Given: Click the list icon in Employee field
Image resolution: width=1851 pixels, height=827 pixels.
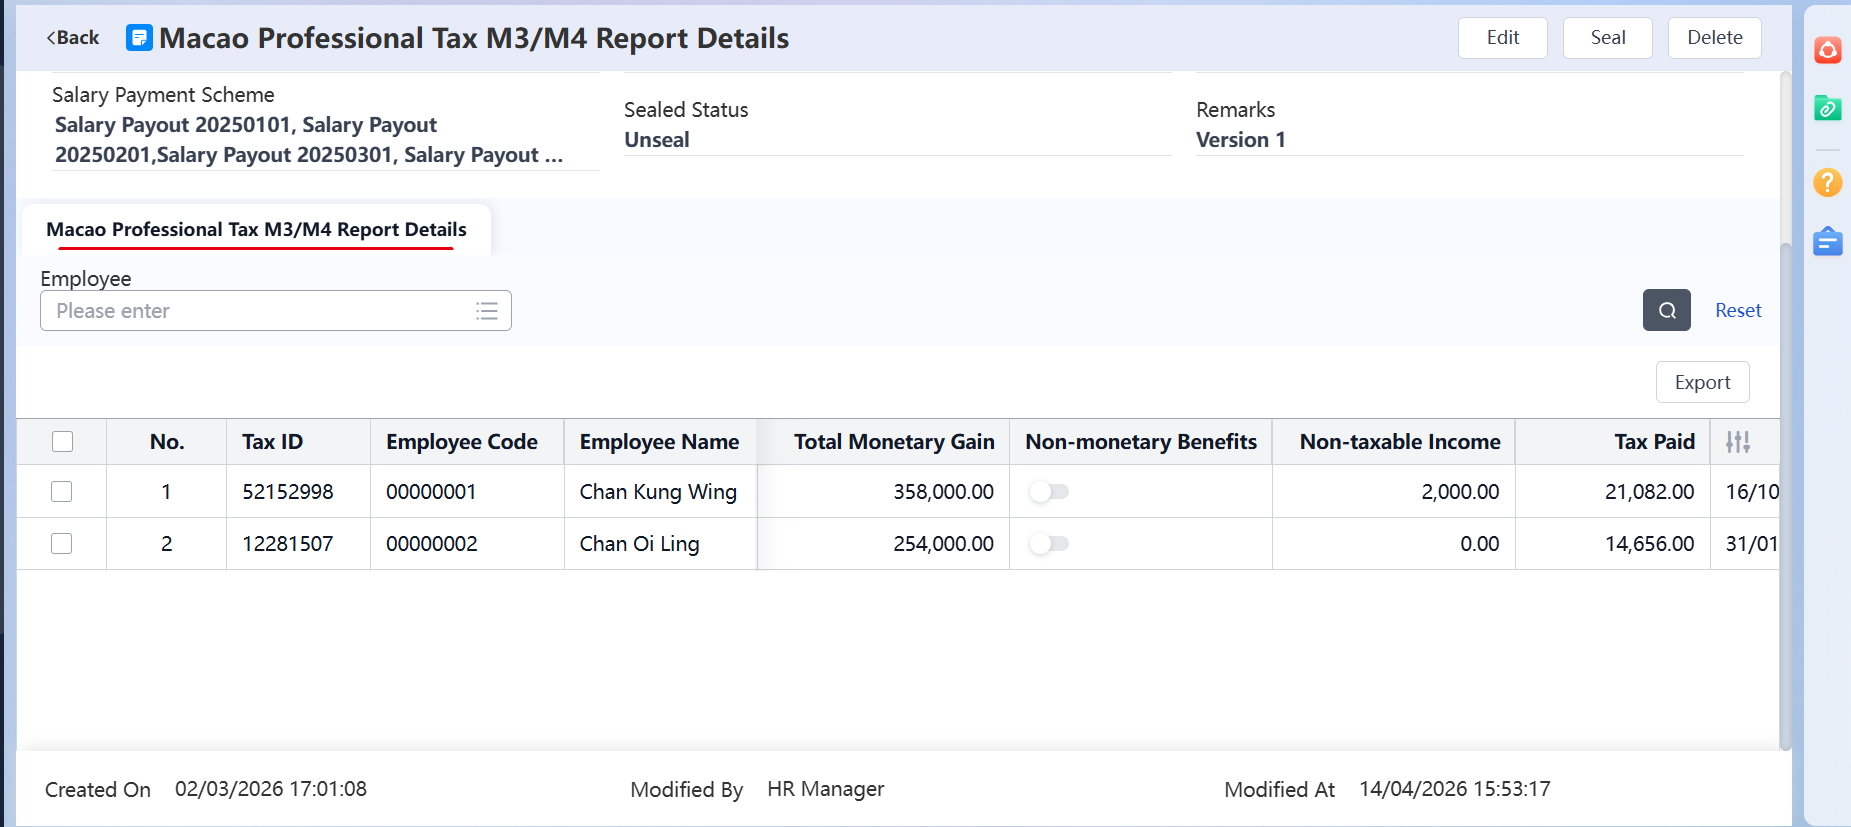Looking at the screenshot, I should click(487, 311).
